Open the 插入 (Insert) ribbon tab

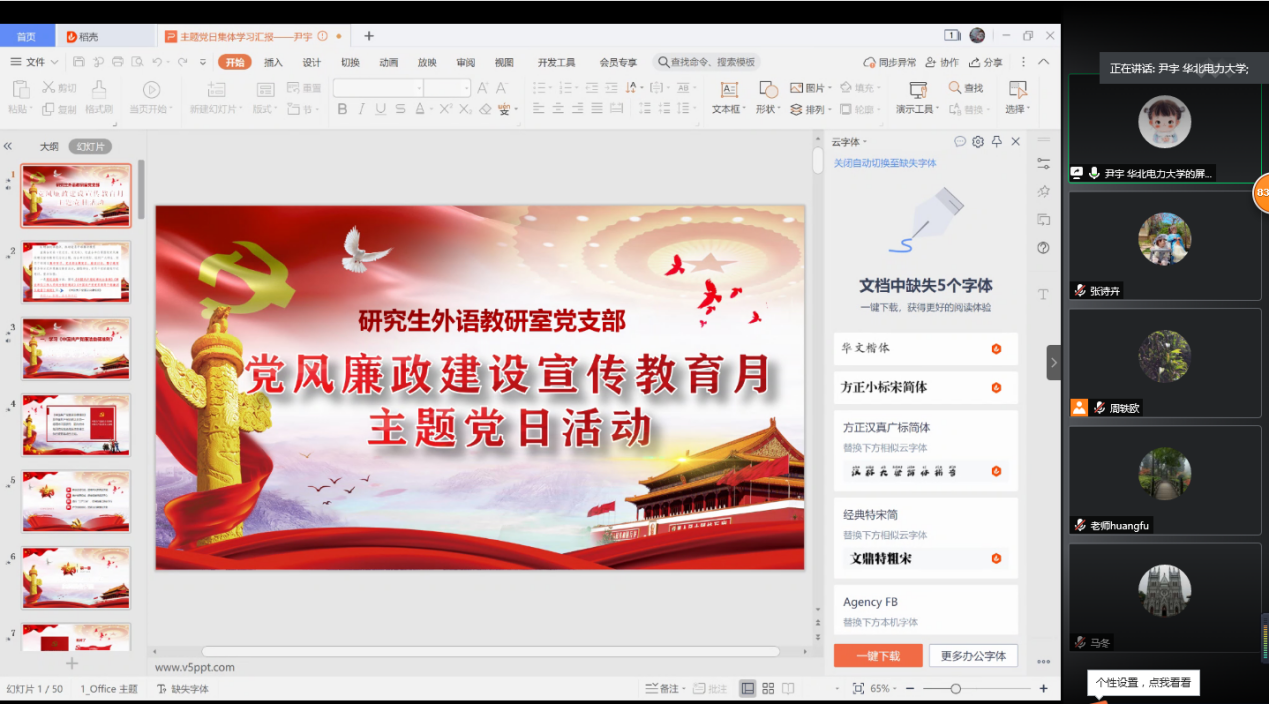coord(273,62)
